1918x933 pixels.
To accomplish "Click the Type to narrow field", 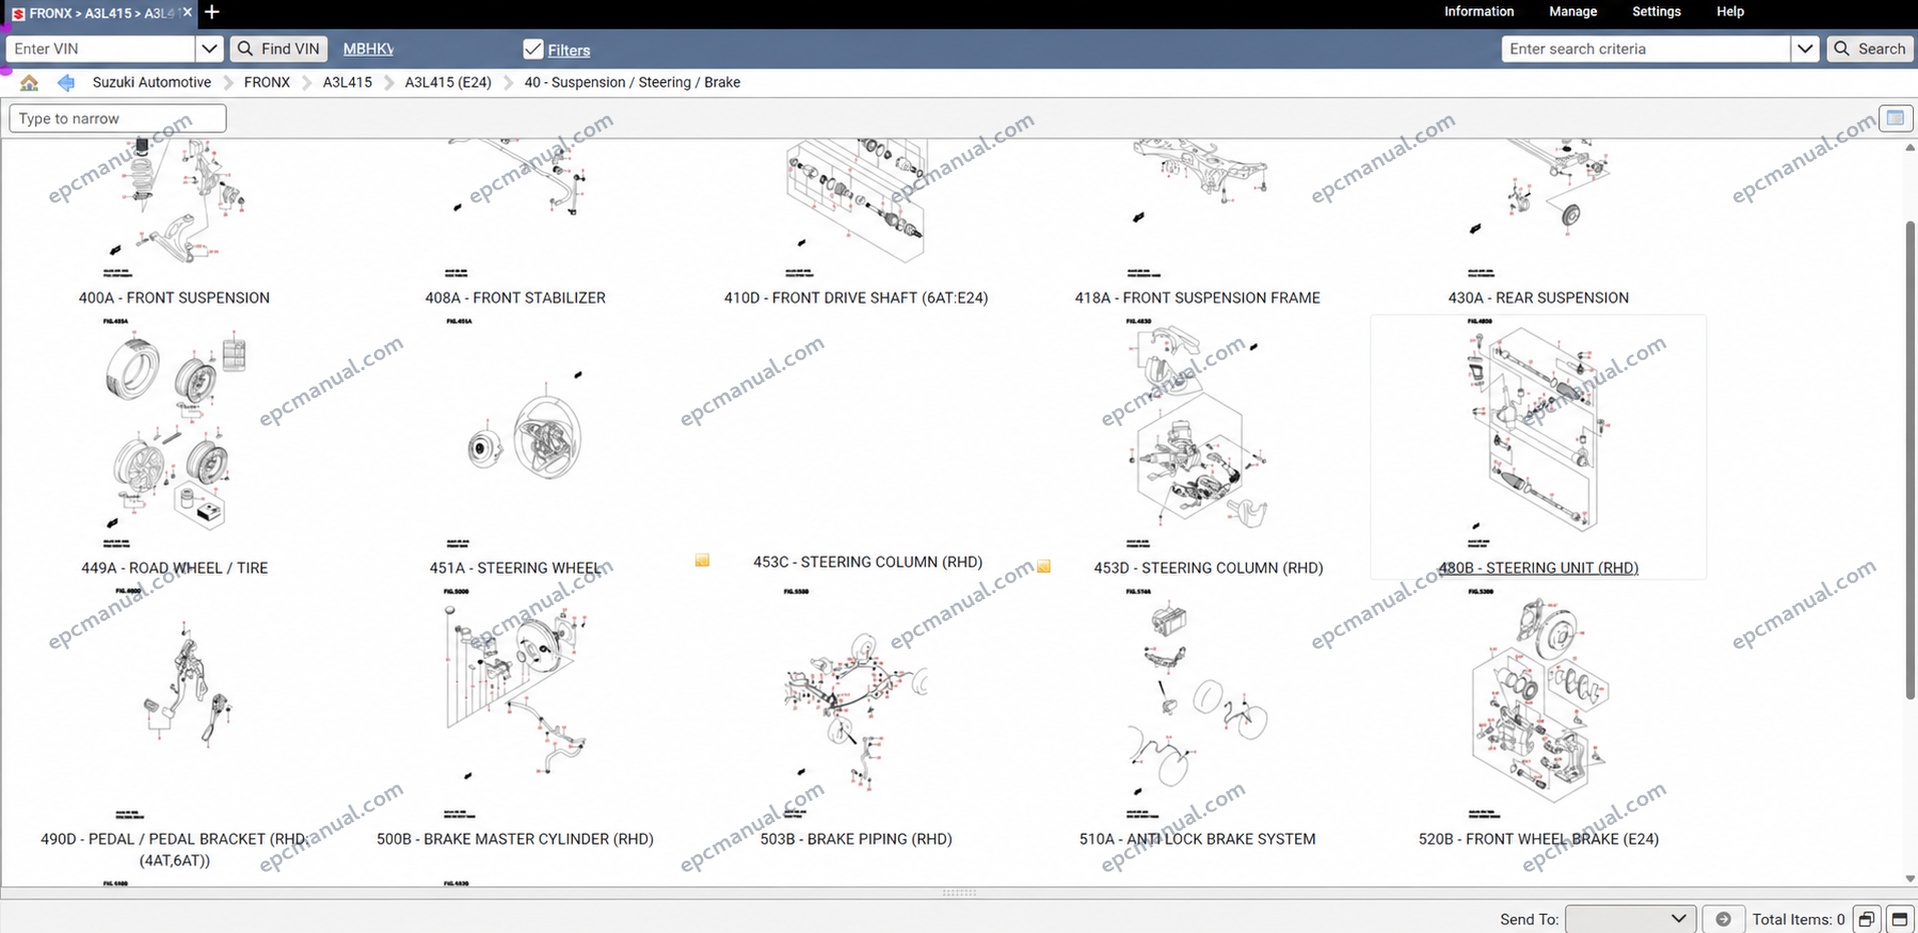I will [118, 118].
